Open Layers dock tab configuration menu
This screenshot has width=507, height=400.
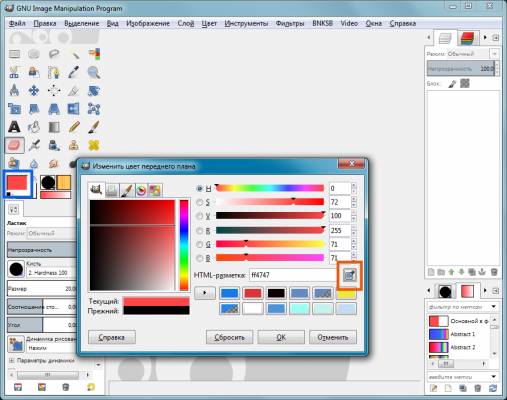click(496, 38)
